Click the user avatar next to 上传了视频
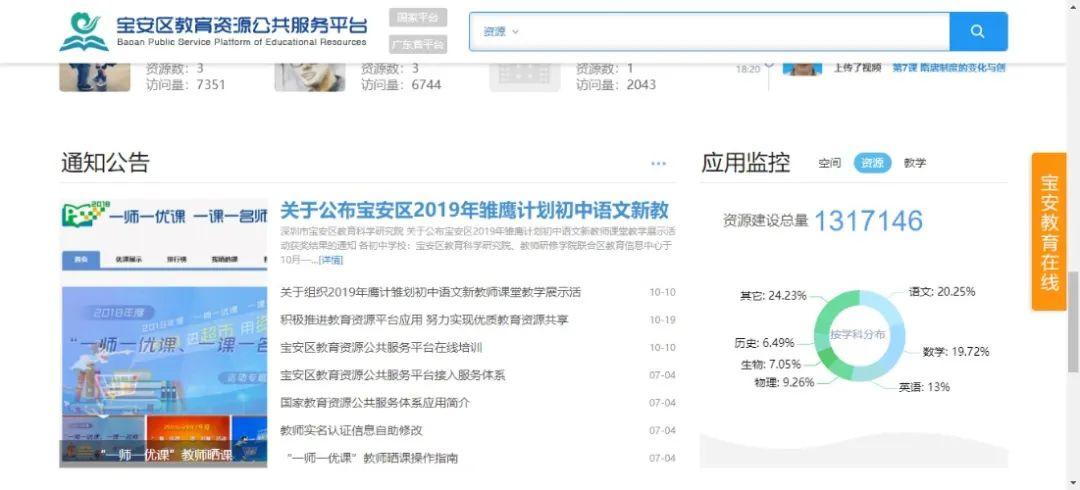The image size is (1080, 490). (x=801, y=67)
